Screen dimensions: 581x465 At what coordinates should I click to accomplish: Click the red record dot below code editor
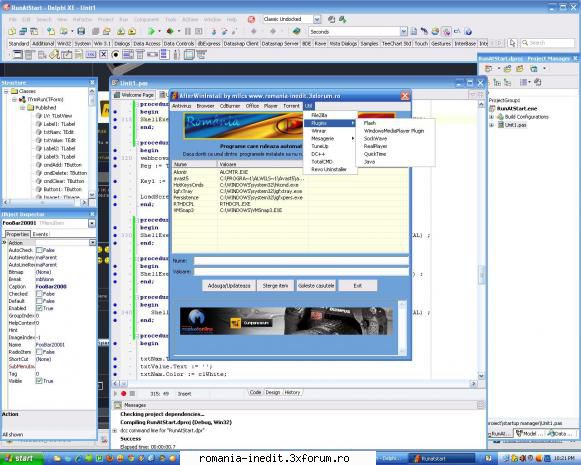[124, 393]
